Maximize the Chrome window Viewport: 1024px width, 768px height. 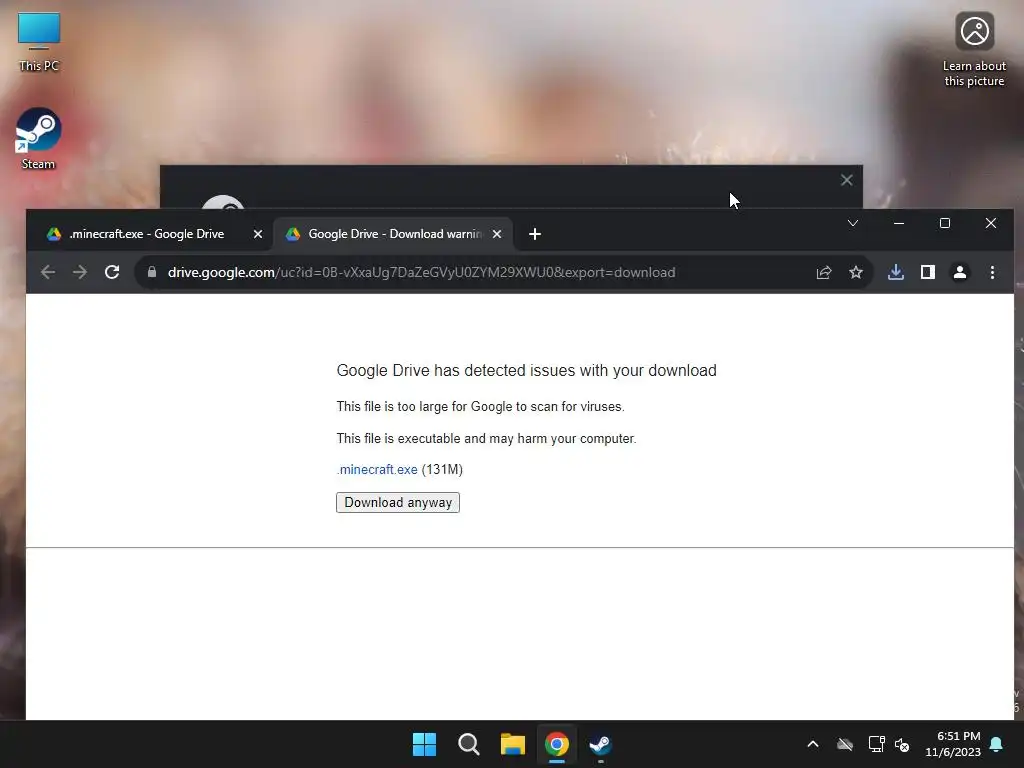point(945,223)
